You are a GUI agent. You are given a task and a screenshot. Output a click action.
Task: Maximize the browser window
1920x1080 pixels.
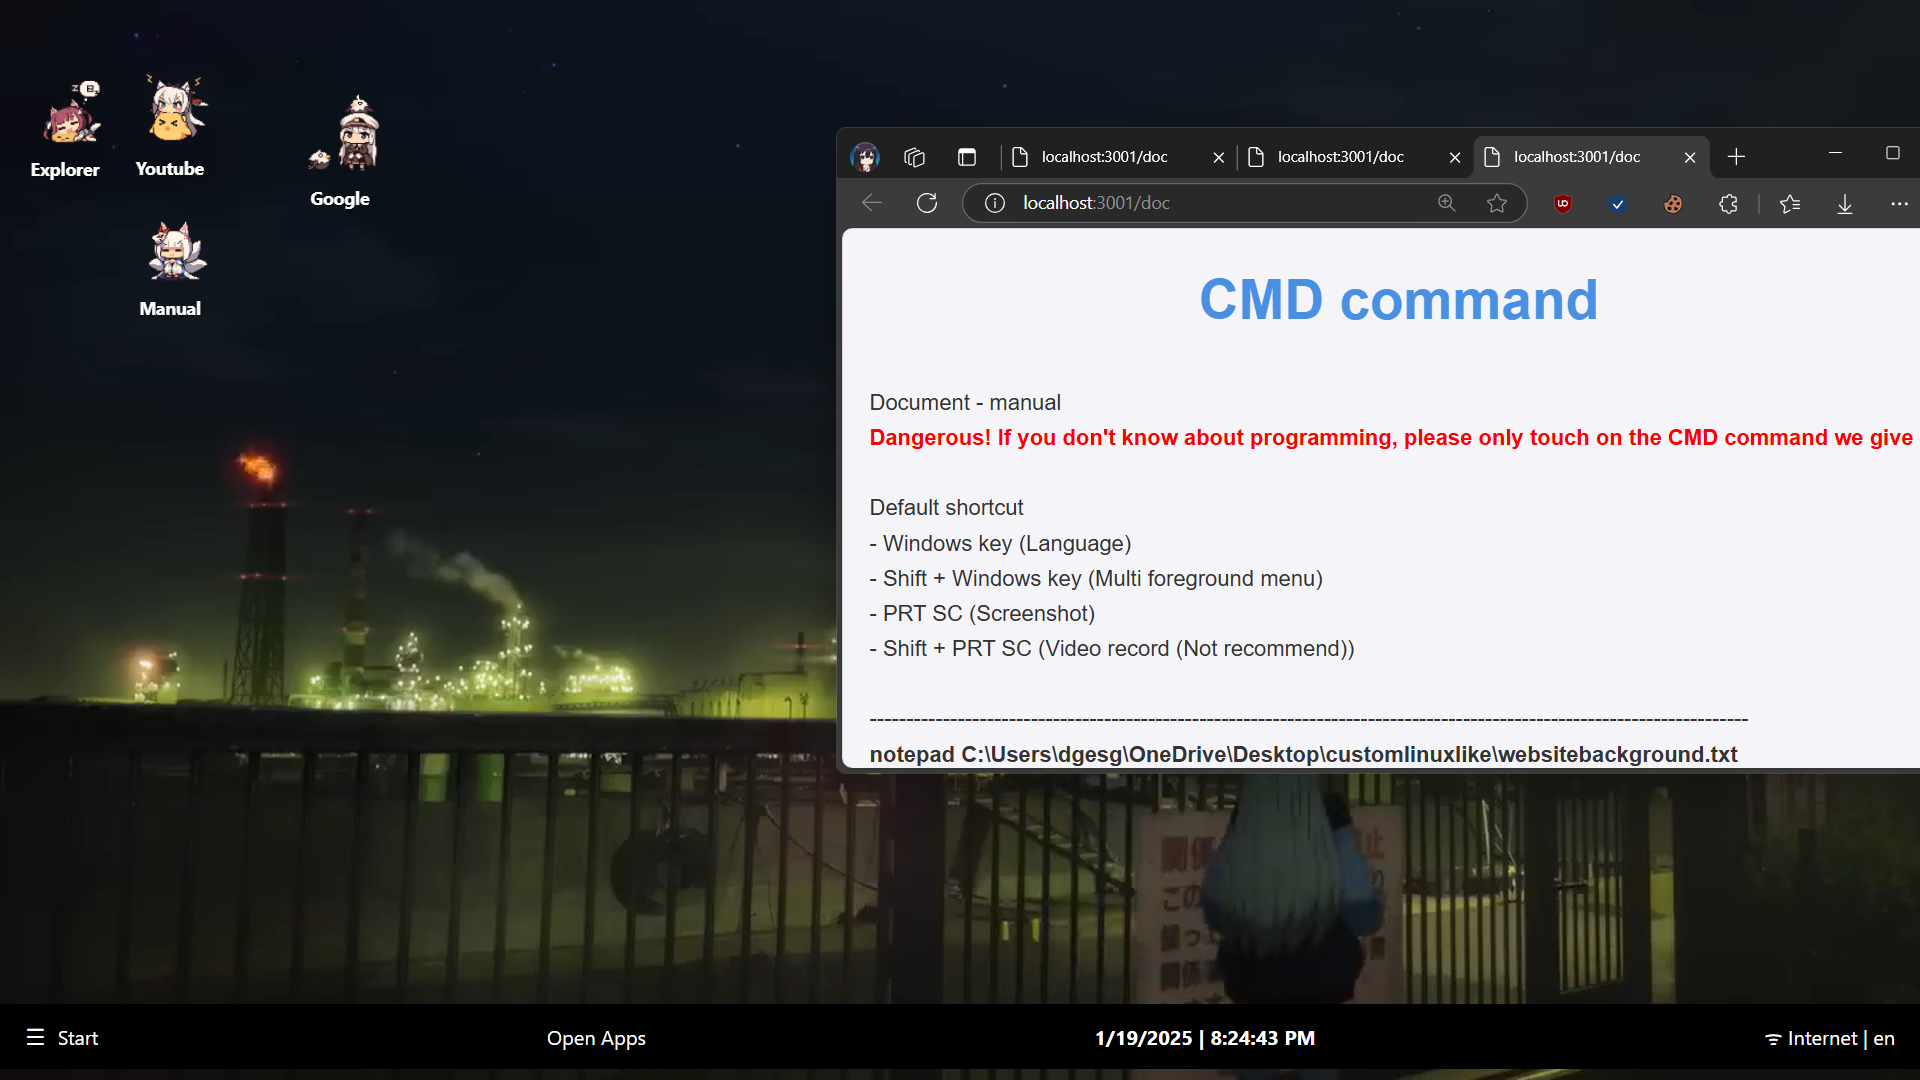1892,153
